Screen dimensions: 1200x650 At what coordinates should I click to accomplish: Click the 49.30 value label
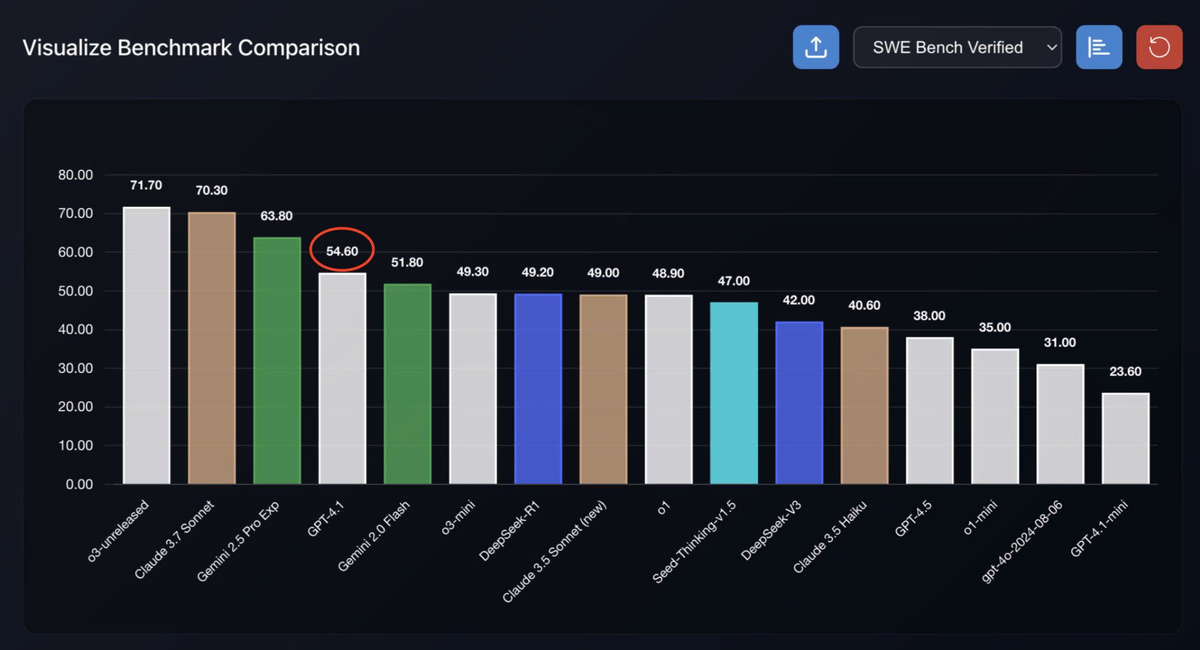pos(473,271)
